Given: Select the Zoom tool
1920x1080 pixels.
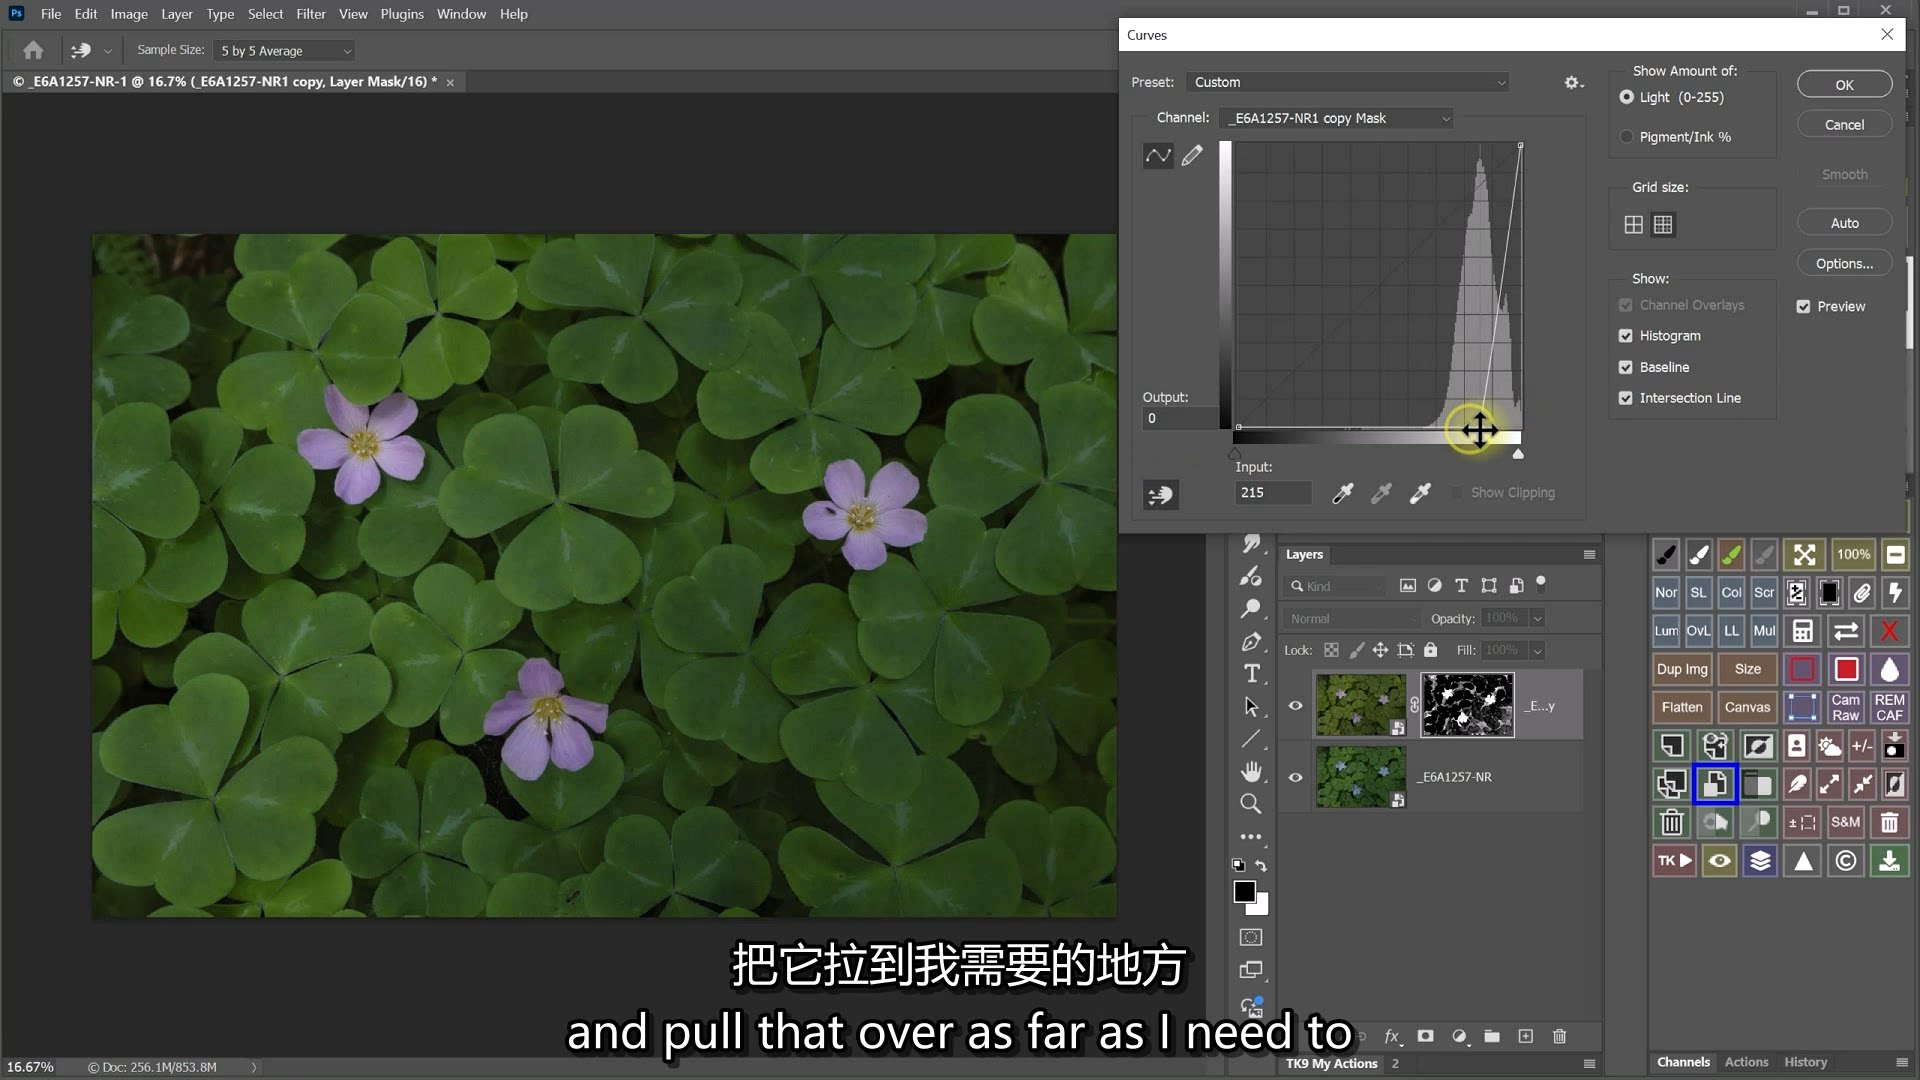Looking at the screenshot, I should (1251, 804).
